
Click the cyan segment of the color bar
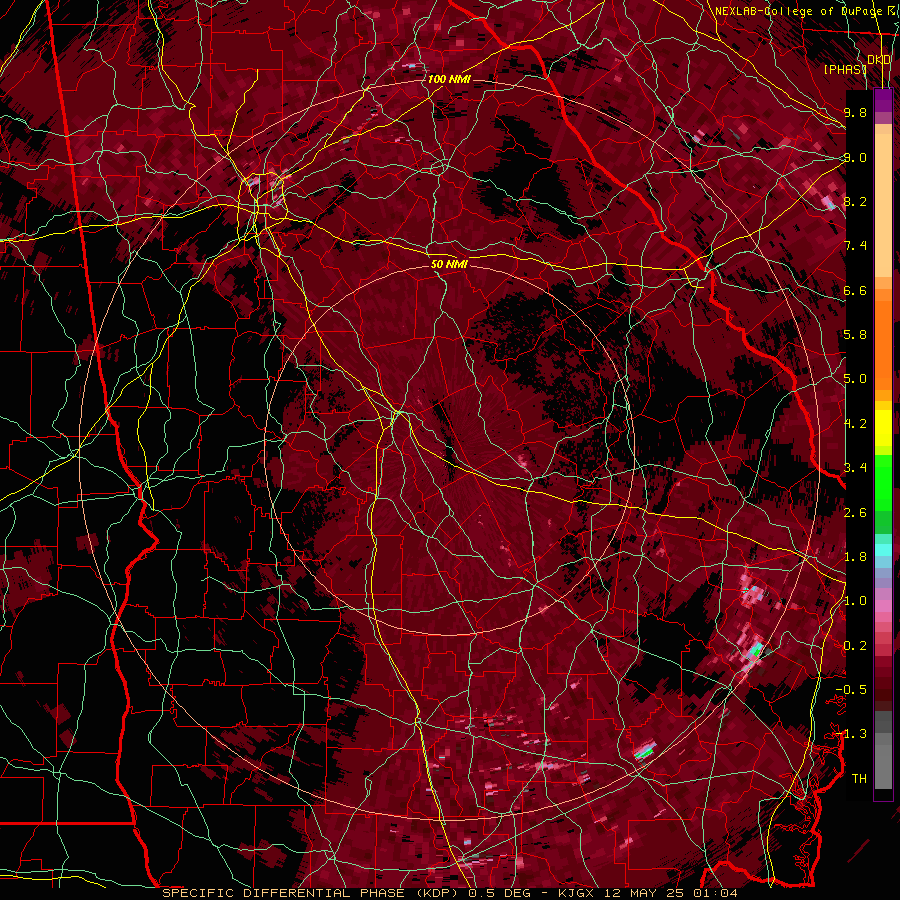(883, 550)
